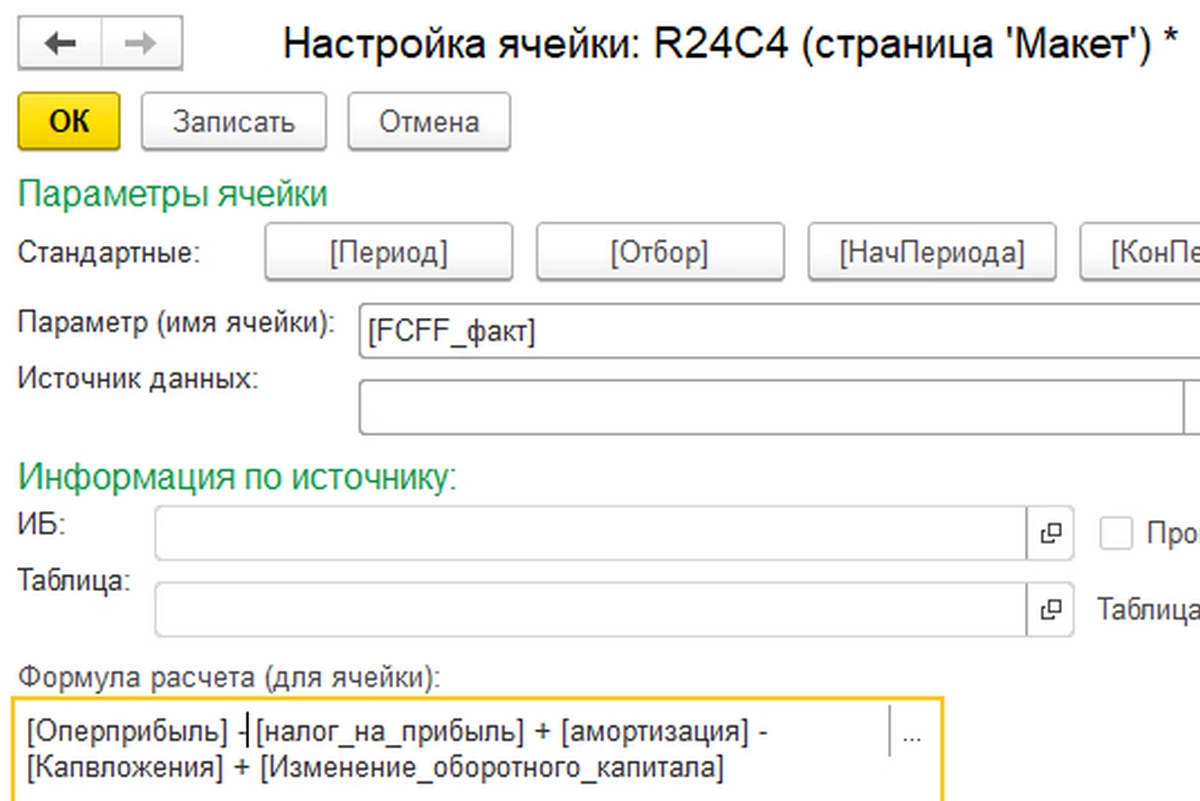Click into the ИБ text field
This screenshot has height=801, width=1200.
[591, 534]
